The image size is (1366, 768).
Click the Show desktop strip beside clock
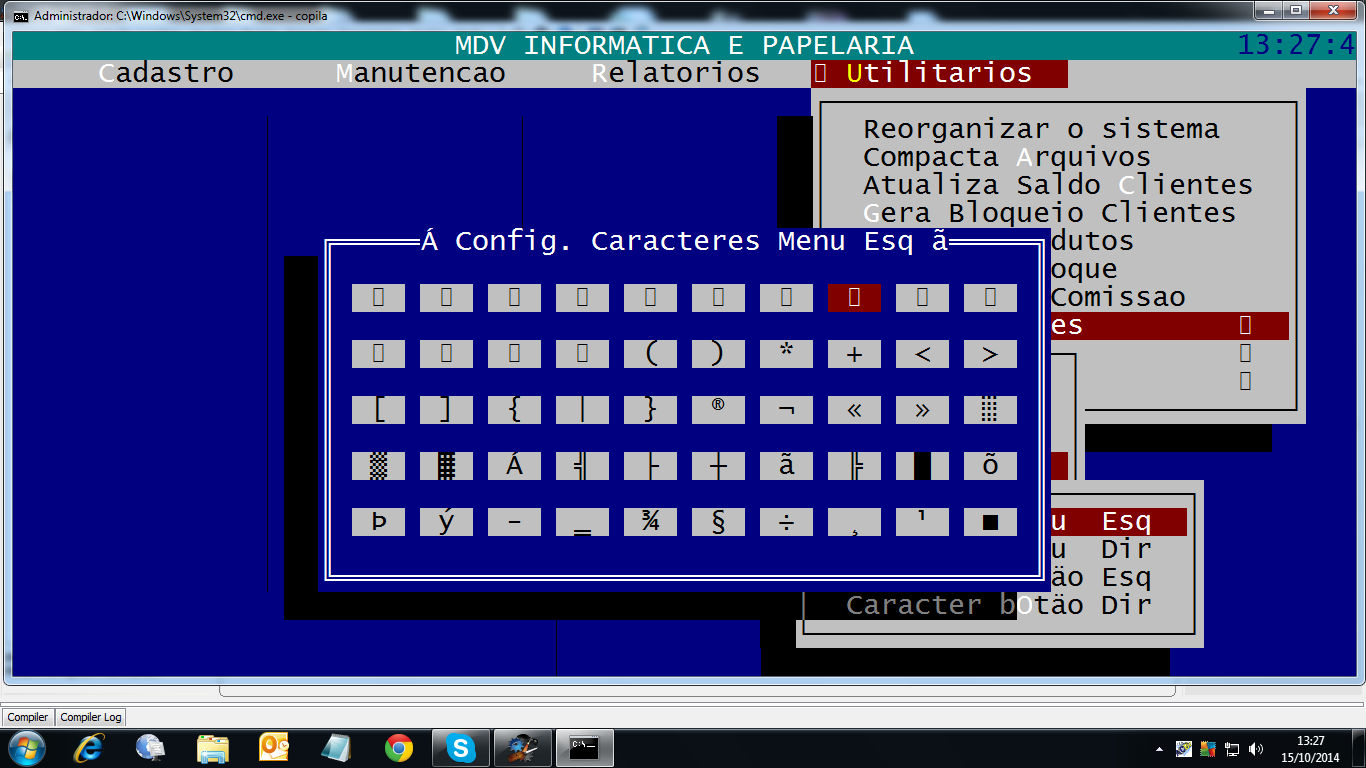pos(1358,748)
